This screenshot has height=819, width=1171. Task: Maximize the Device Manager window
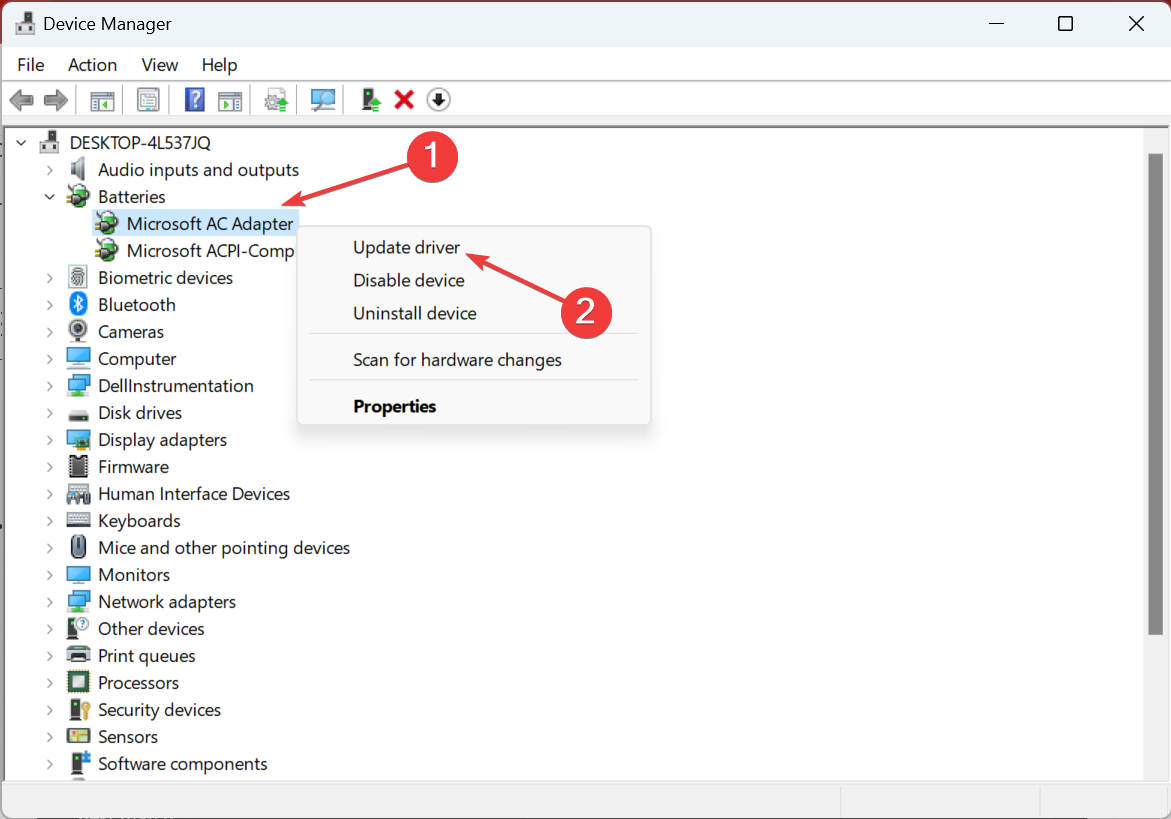click(x=1066, y=24)
